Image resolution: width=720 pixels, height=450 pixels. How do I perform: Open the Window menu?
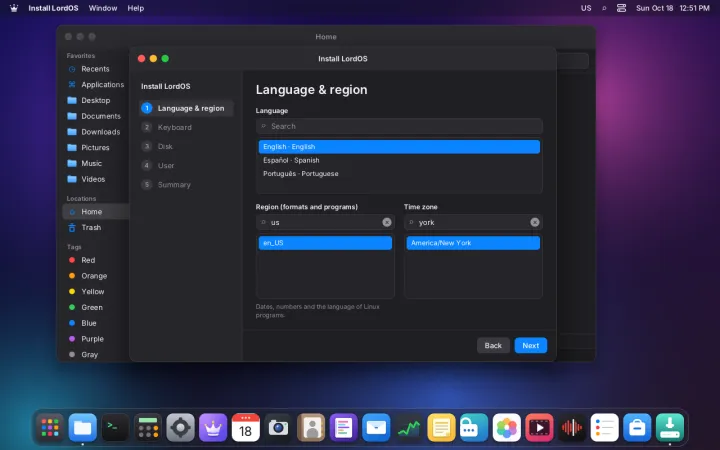[103, 8]
